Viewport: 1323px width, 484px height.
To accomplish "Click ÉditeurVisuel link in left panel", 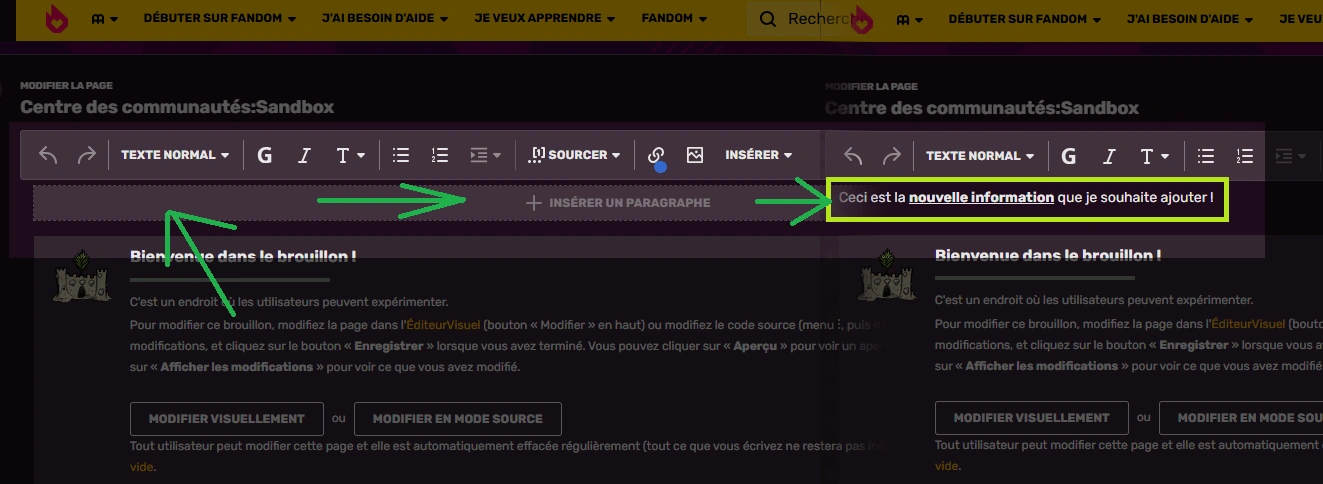I will point(443,324).
